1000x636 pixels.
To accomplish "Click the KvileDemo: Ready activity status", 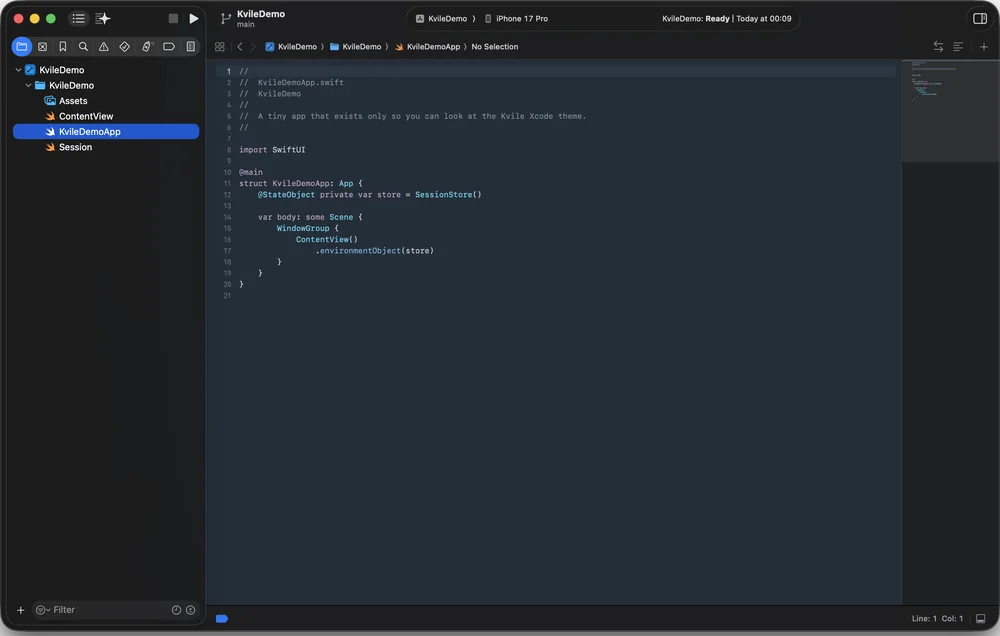I will tap(726, 18).
